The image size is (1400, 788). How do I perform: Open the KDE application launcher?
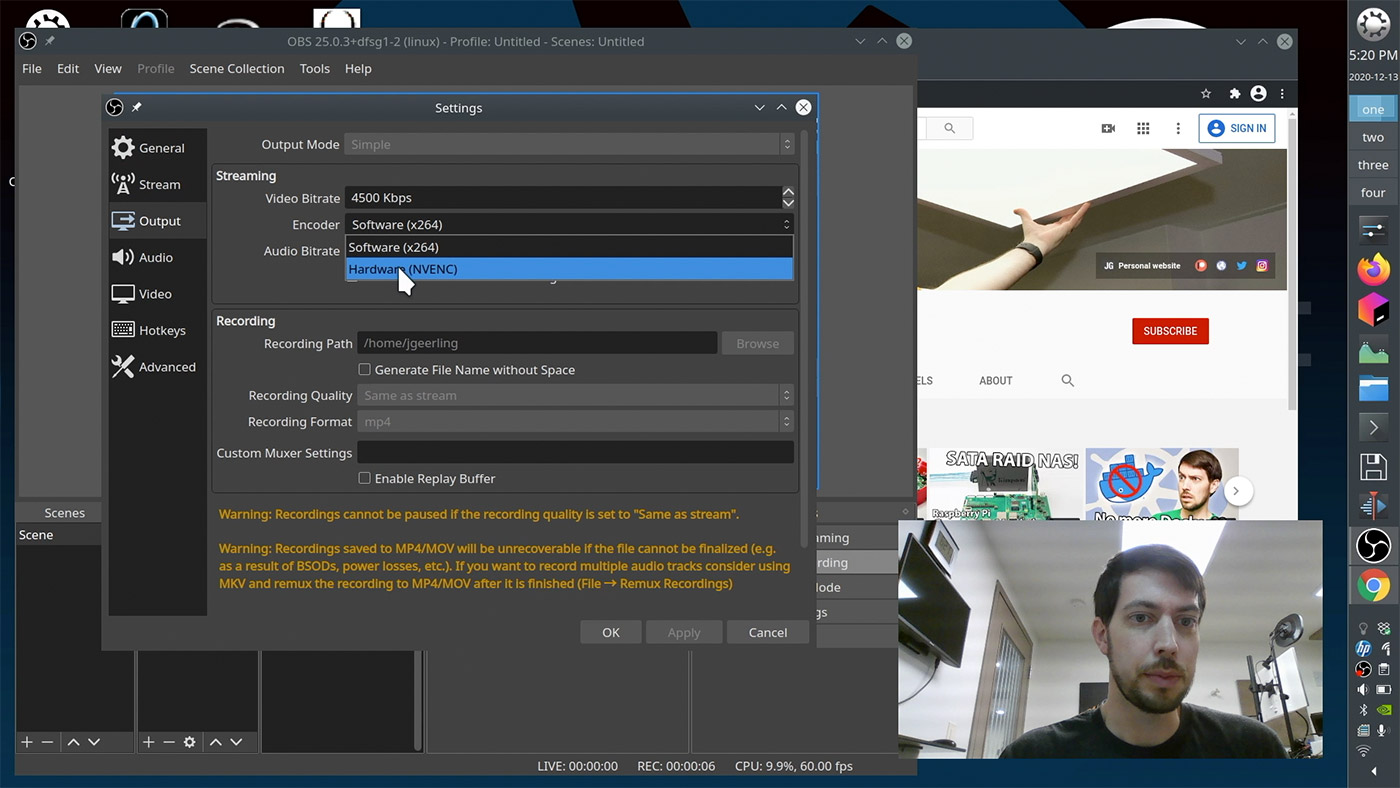coord(1373,22)
